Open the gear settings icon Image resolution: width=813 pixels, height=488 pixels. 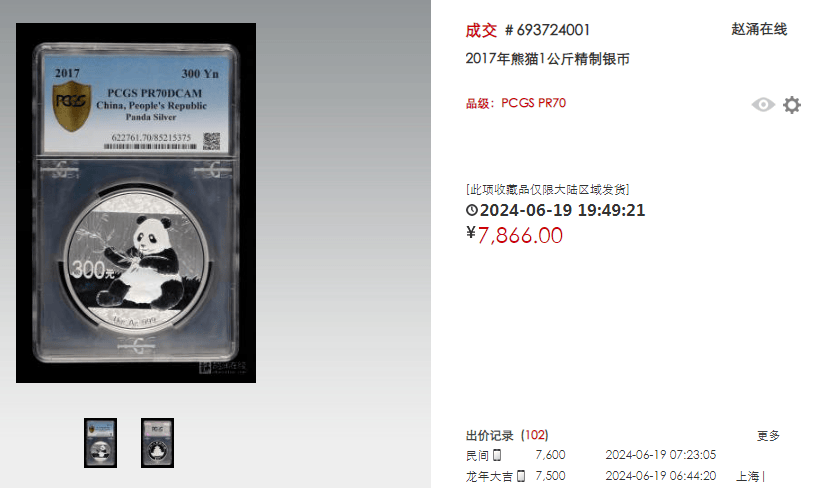[792, 105]
